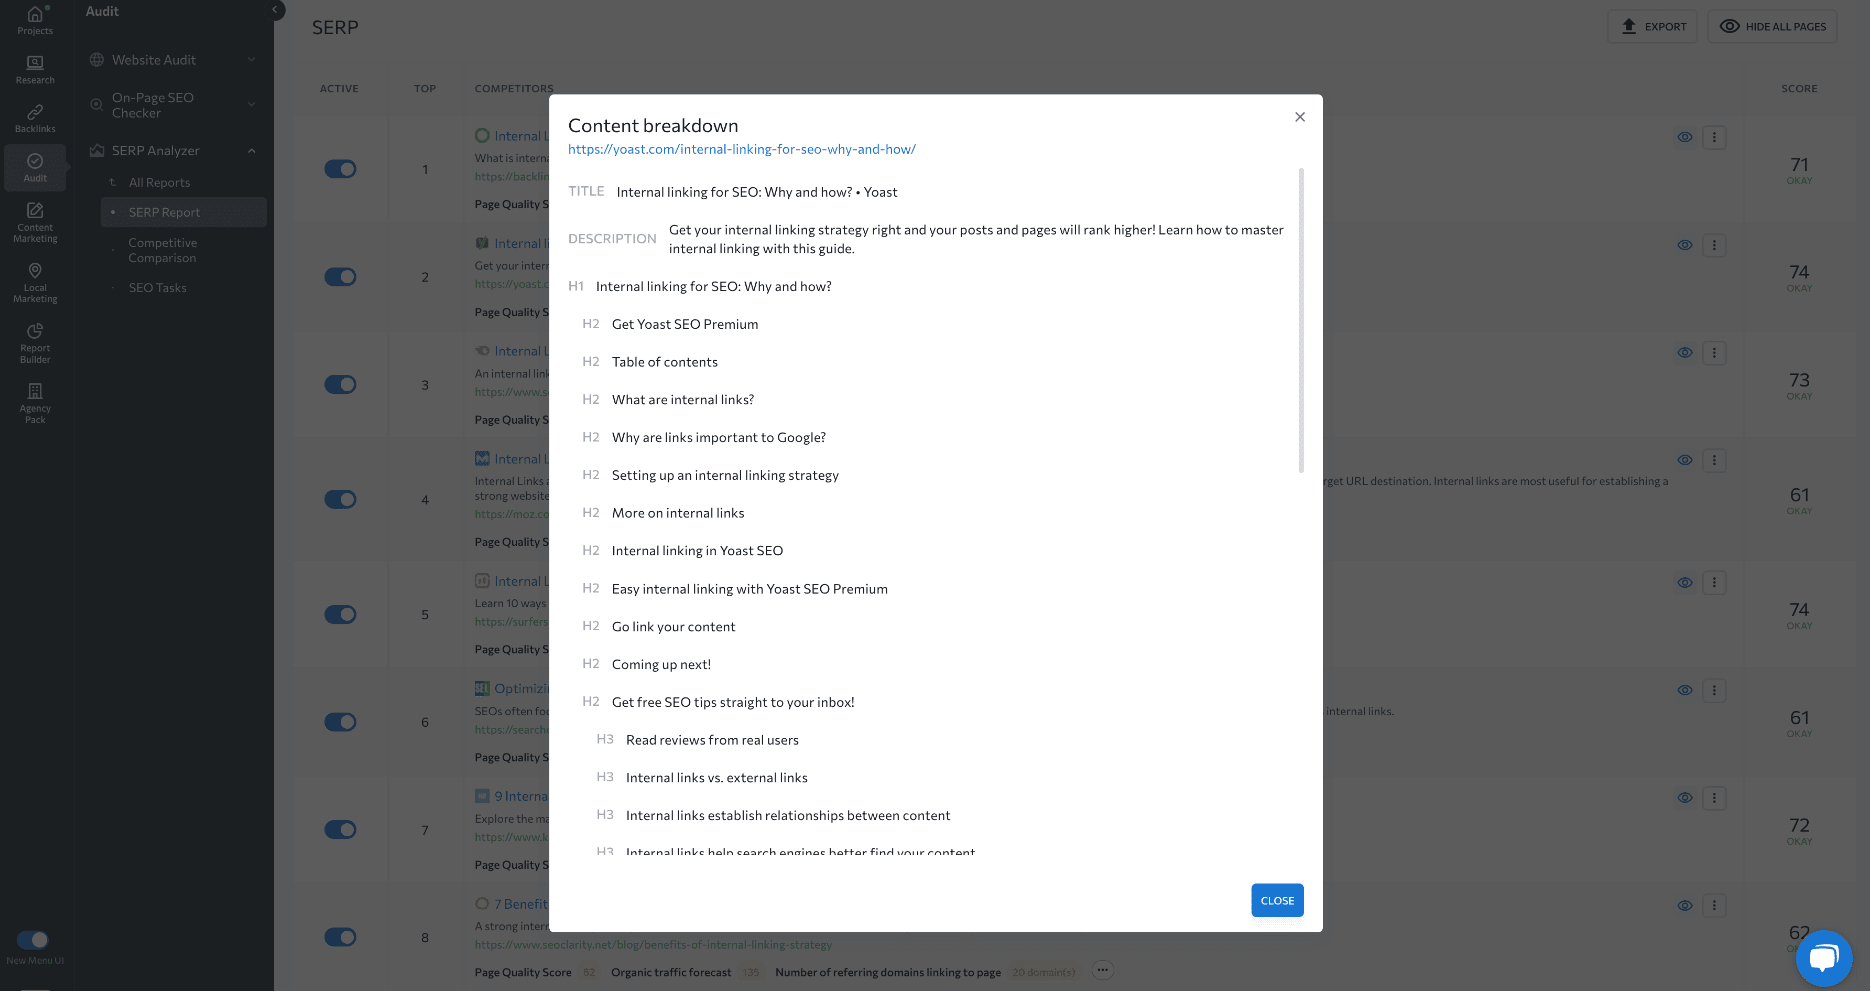Viewport: 1871px width, 995px height.
Task: Open Report Builder in sidebar
Action: click(35, 343)
